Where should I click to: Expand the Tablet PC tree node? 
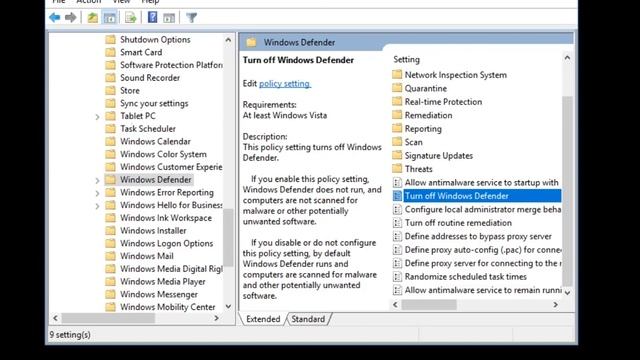point(97,117)
